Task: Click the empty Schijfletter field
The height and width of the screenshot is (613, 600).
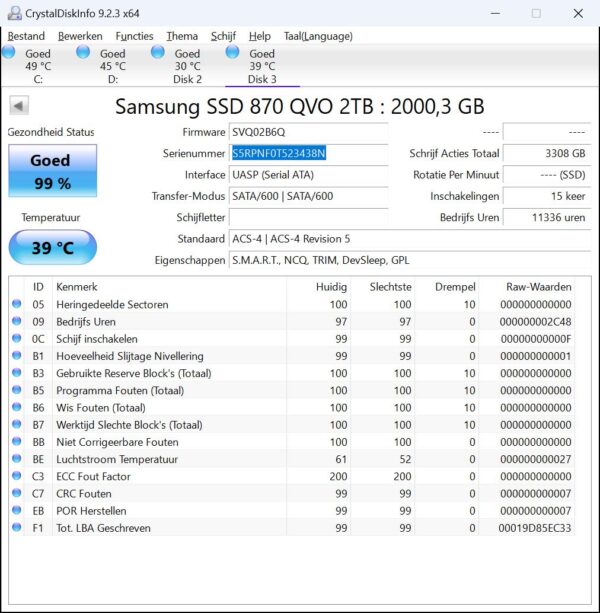Action: pos(308,217)
